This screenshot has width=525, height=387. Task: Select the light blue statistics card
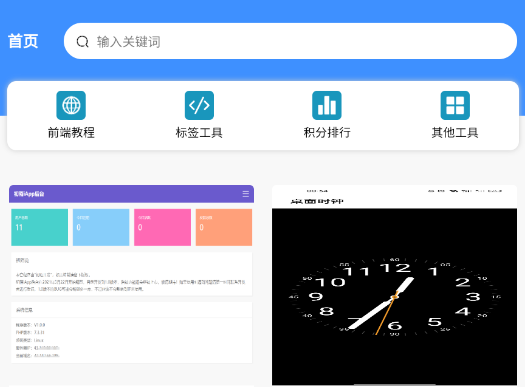(x=101, y=227)
